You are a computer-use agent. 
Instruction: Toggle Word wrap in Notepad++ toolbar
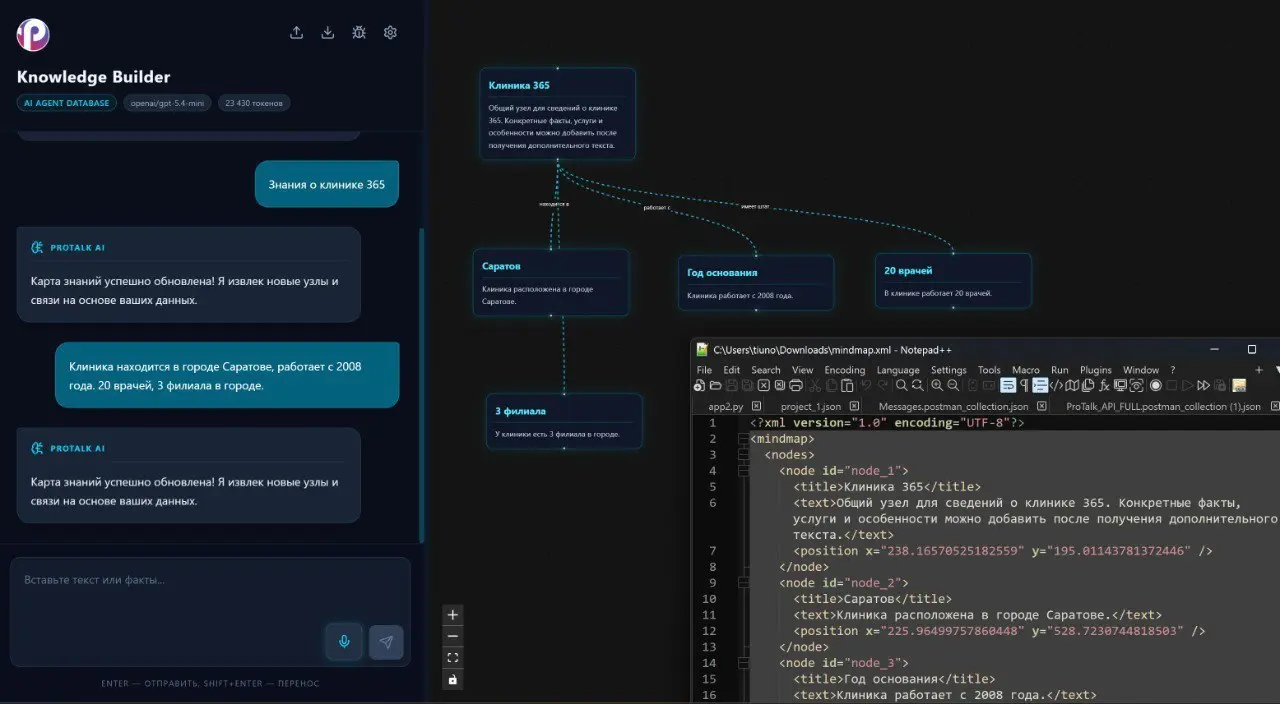tap(1008, 385)
